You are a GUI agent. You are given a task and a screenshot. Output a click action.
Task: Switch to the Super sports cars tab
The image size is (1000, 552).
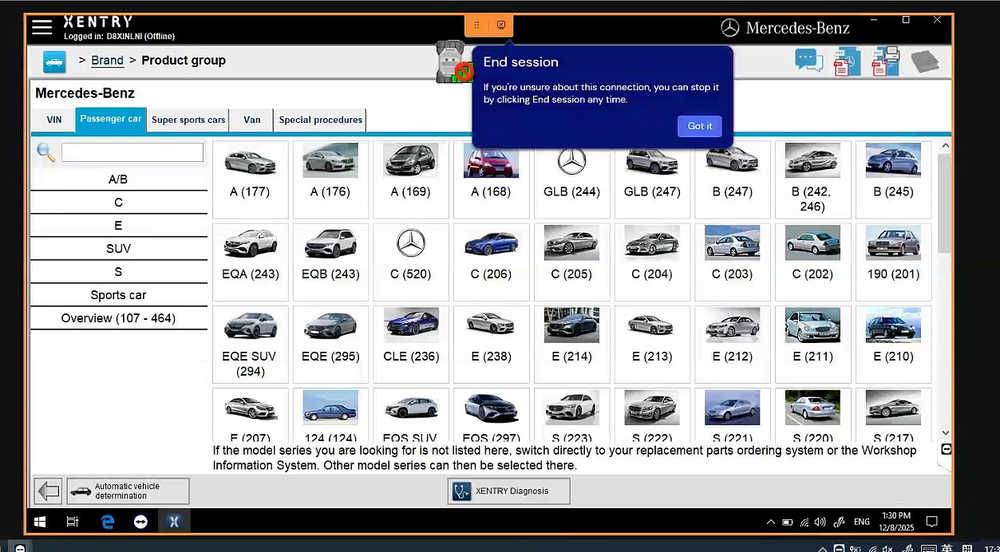188,120
